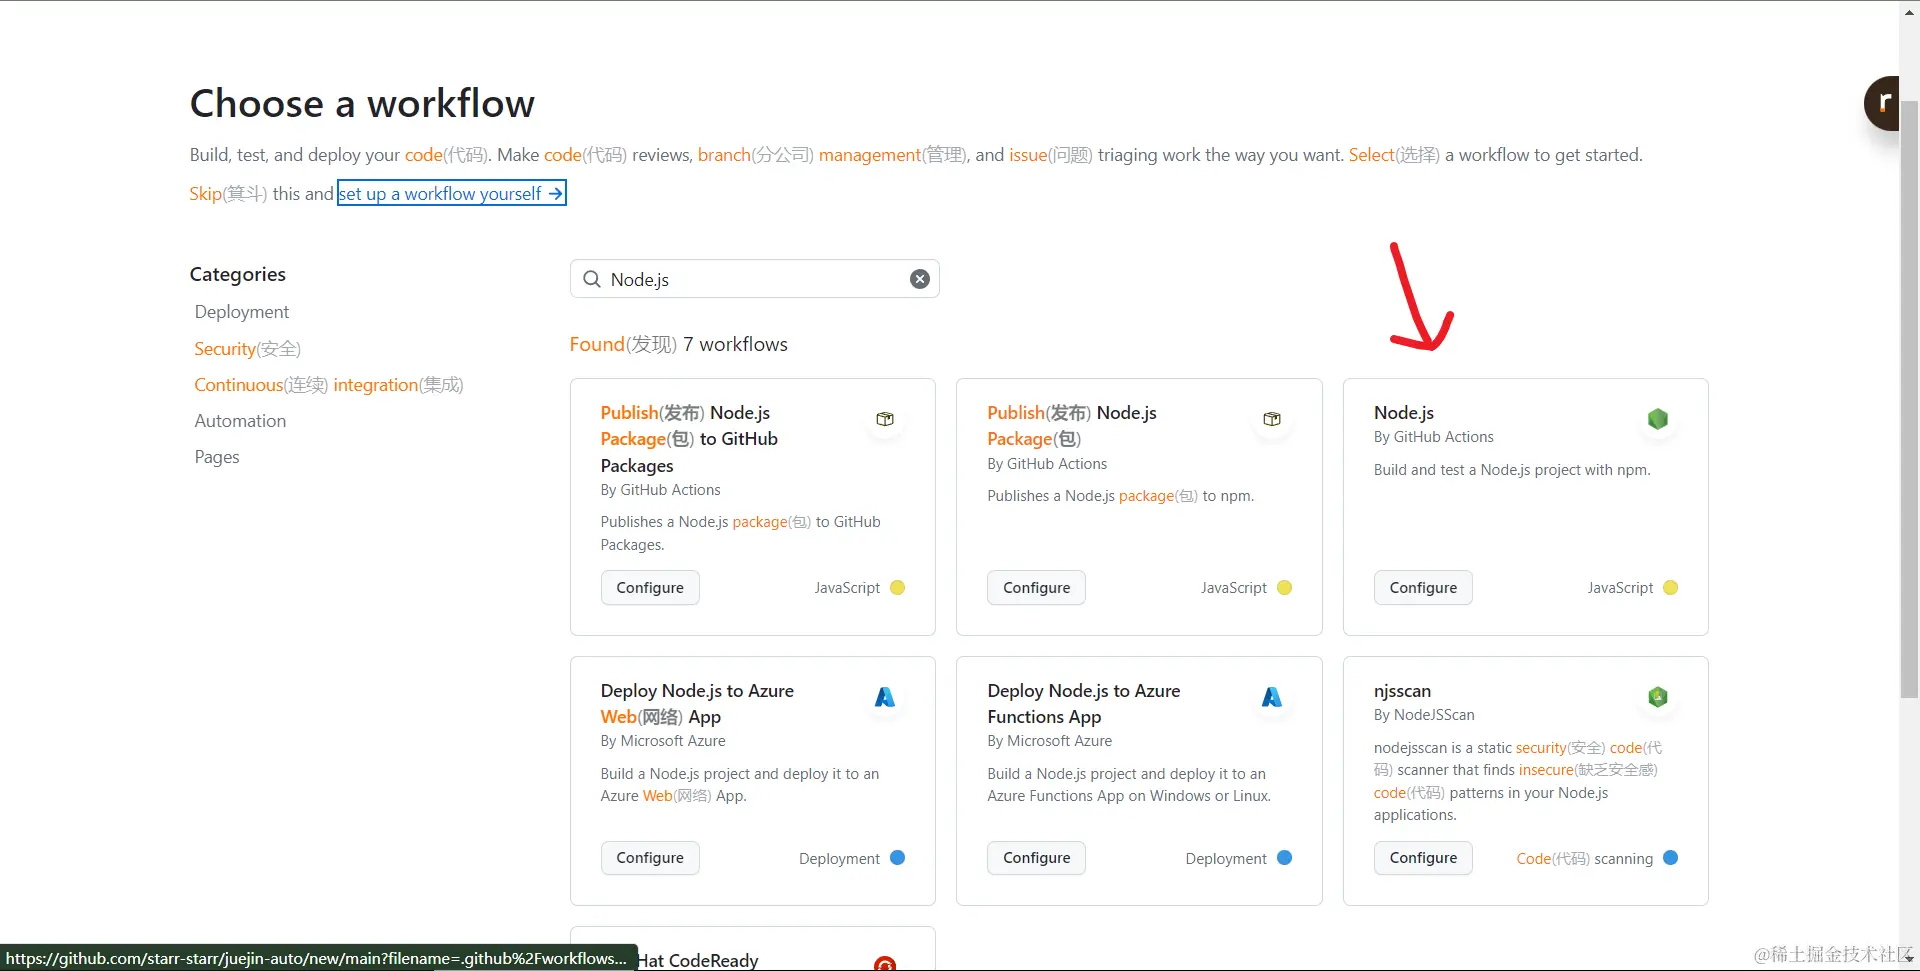Click the njsscan card title
Screen dimensions: 1920x971
(1402, 691)
